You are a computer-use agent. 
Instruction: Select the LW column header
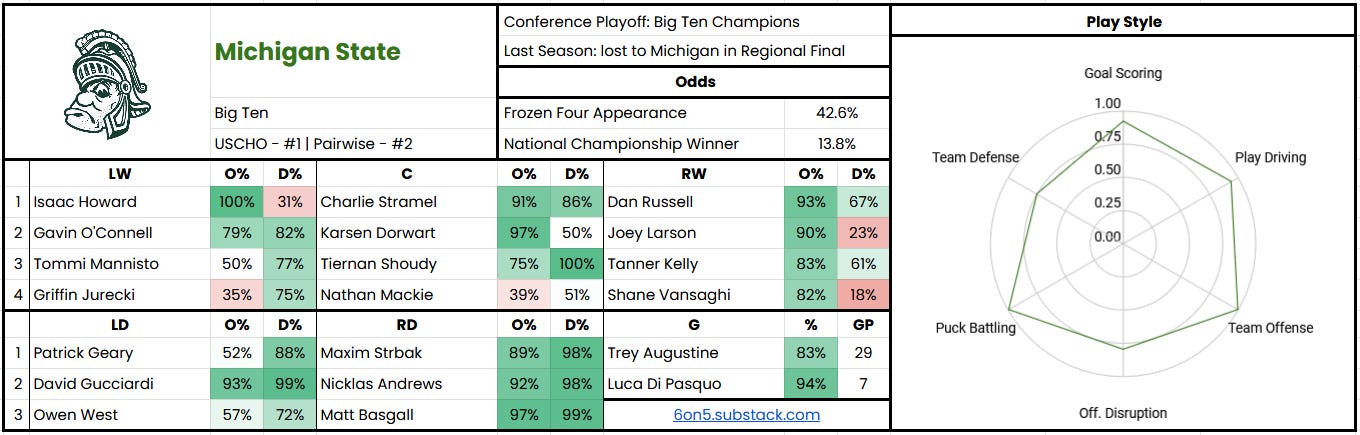click(x=120, y=174)
